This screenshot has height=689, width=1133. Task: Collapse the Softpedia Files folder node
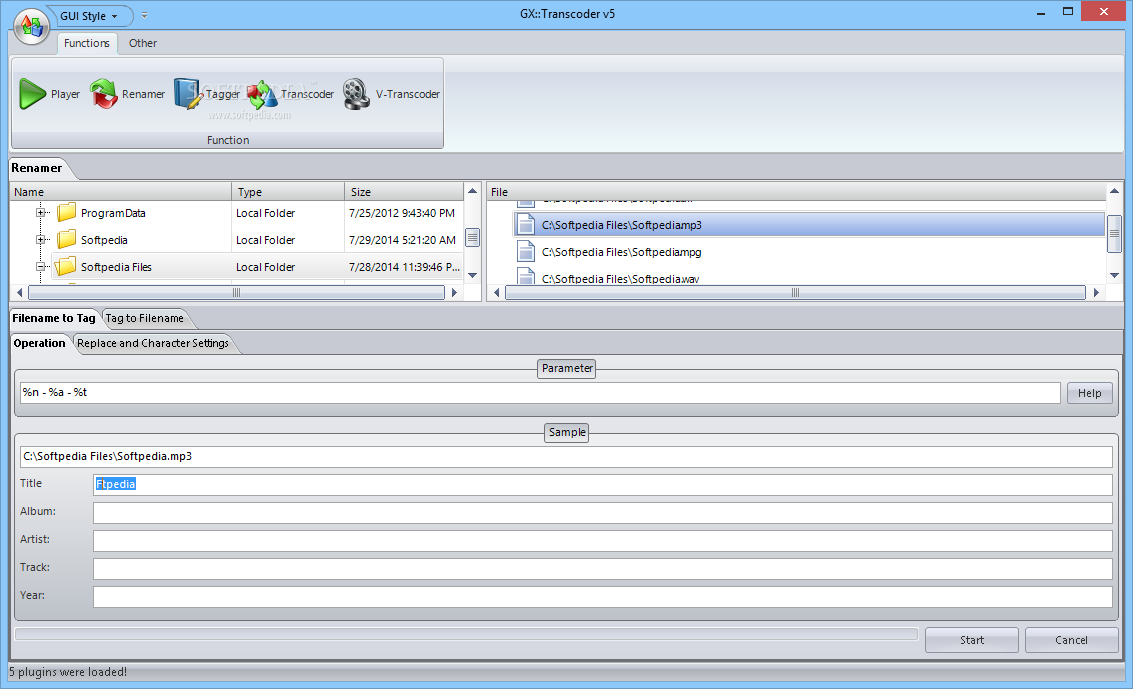tap(41, 266)
